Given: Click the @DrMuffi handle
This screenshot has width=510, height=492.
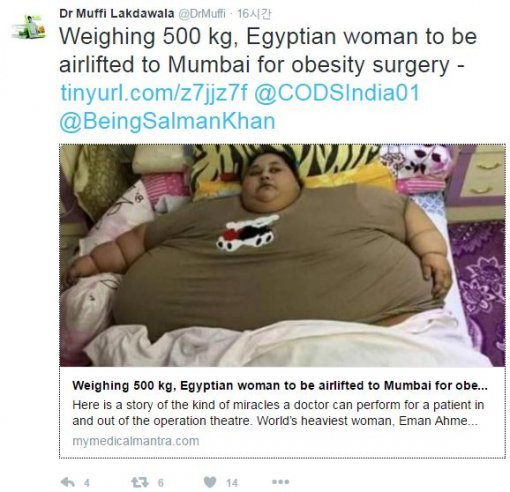Looking at the screenshot, I should pyautogui.click(x=202, y=14).
